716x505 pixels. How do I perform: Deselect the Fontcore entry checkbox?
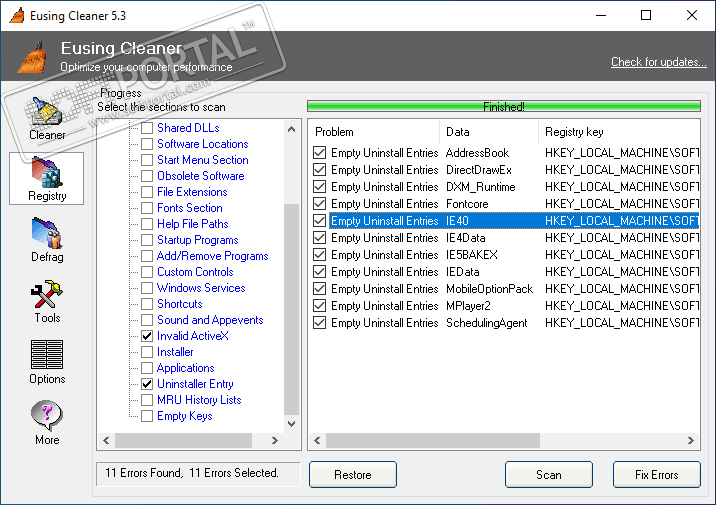tap(320, 204)
